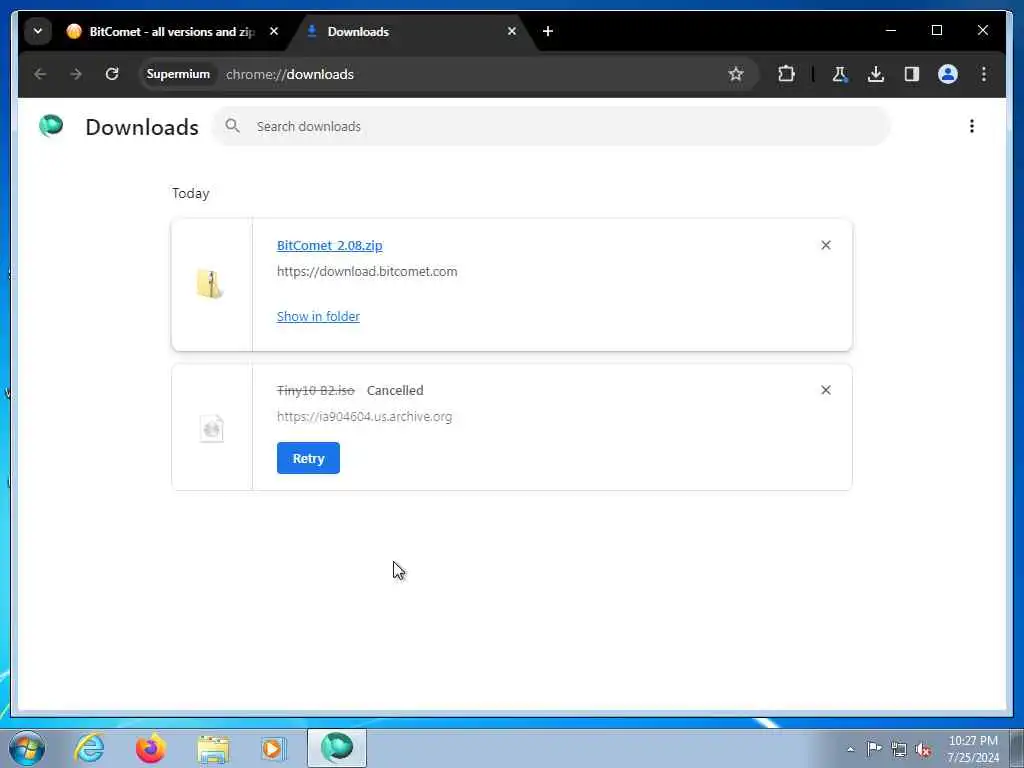Launch Internet Explorer from taskbar
Screen dimensions: 1024x768
click(x=89, y=748)
